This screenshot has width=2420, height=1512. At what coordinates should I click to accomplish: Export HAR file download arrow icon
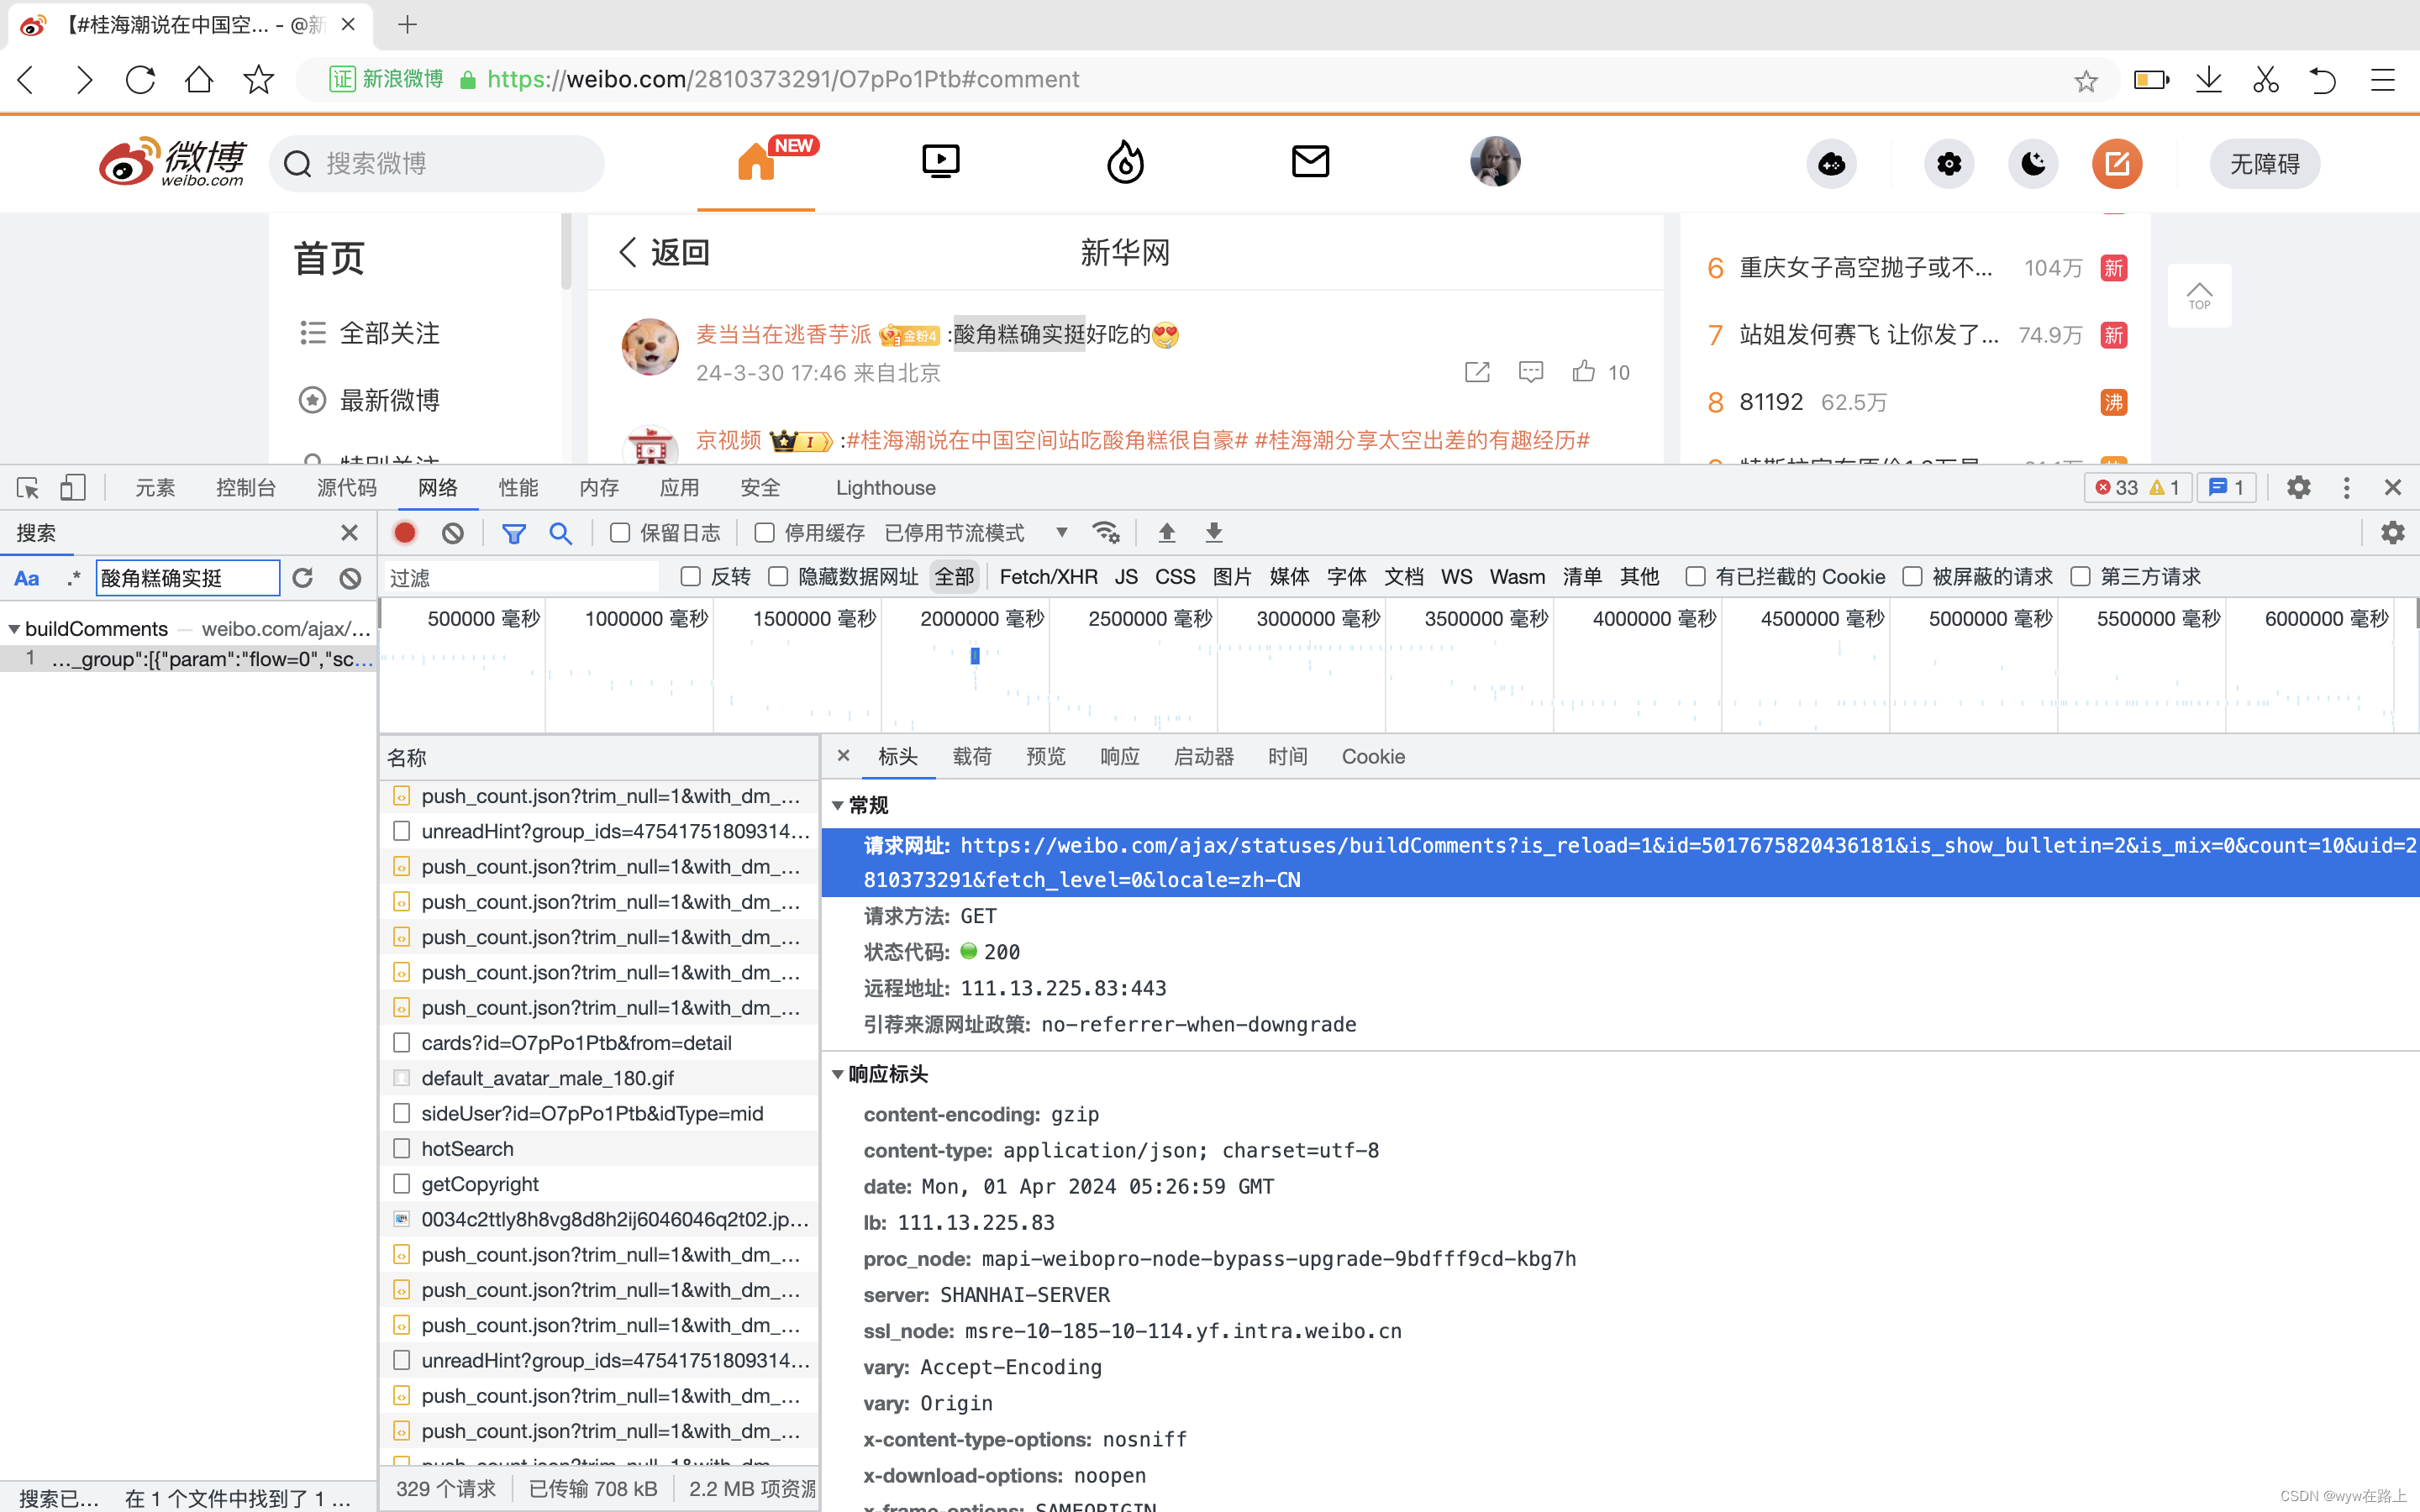pos(1213,533)
